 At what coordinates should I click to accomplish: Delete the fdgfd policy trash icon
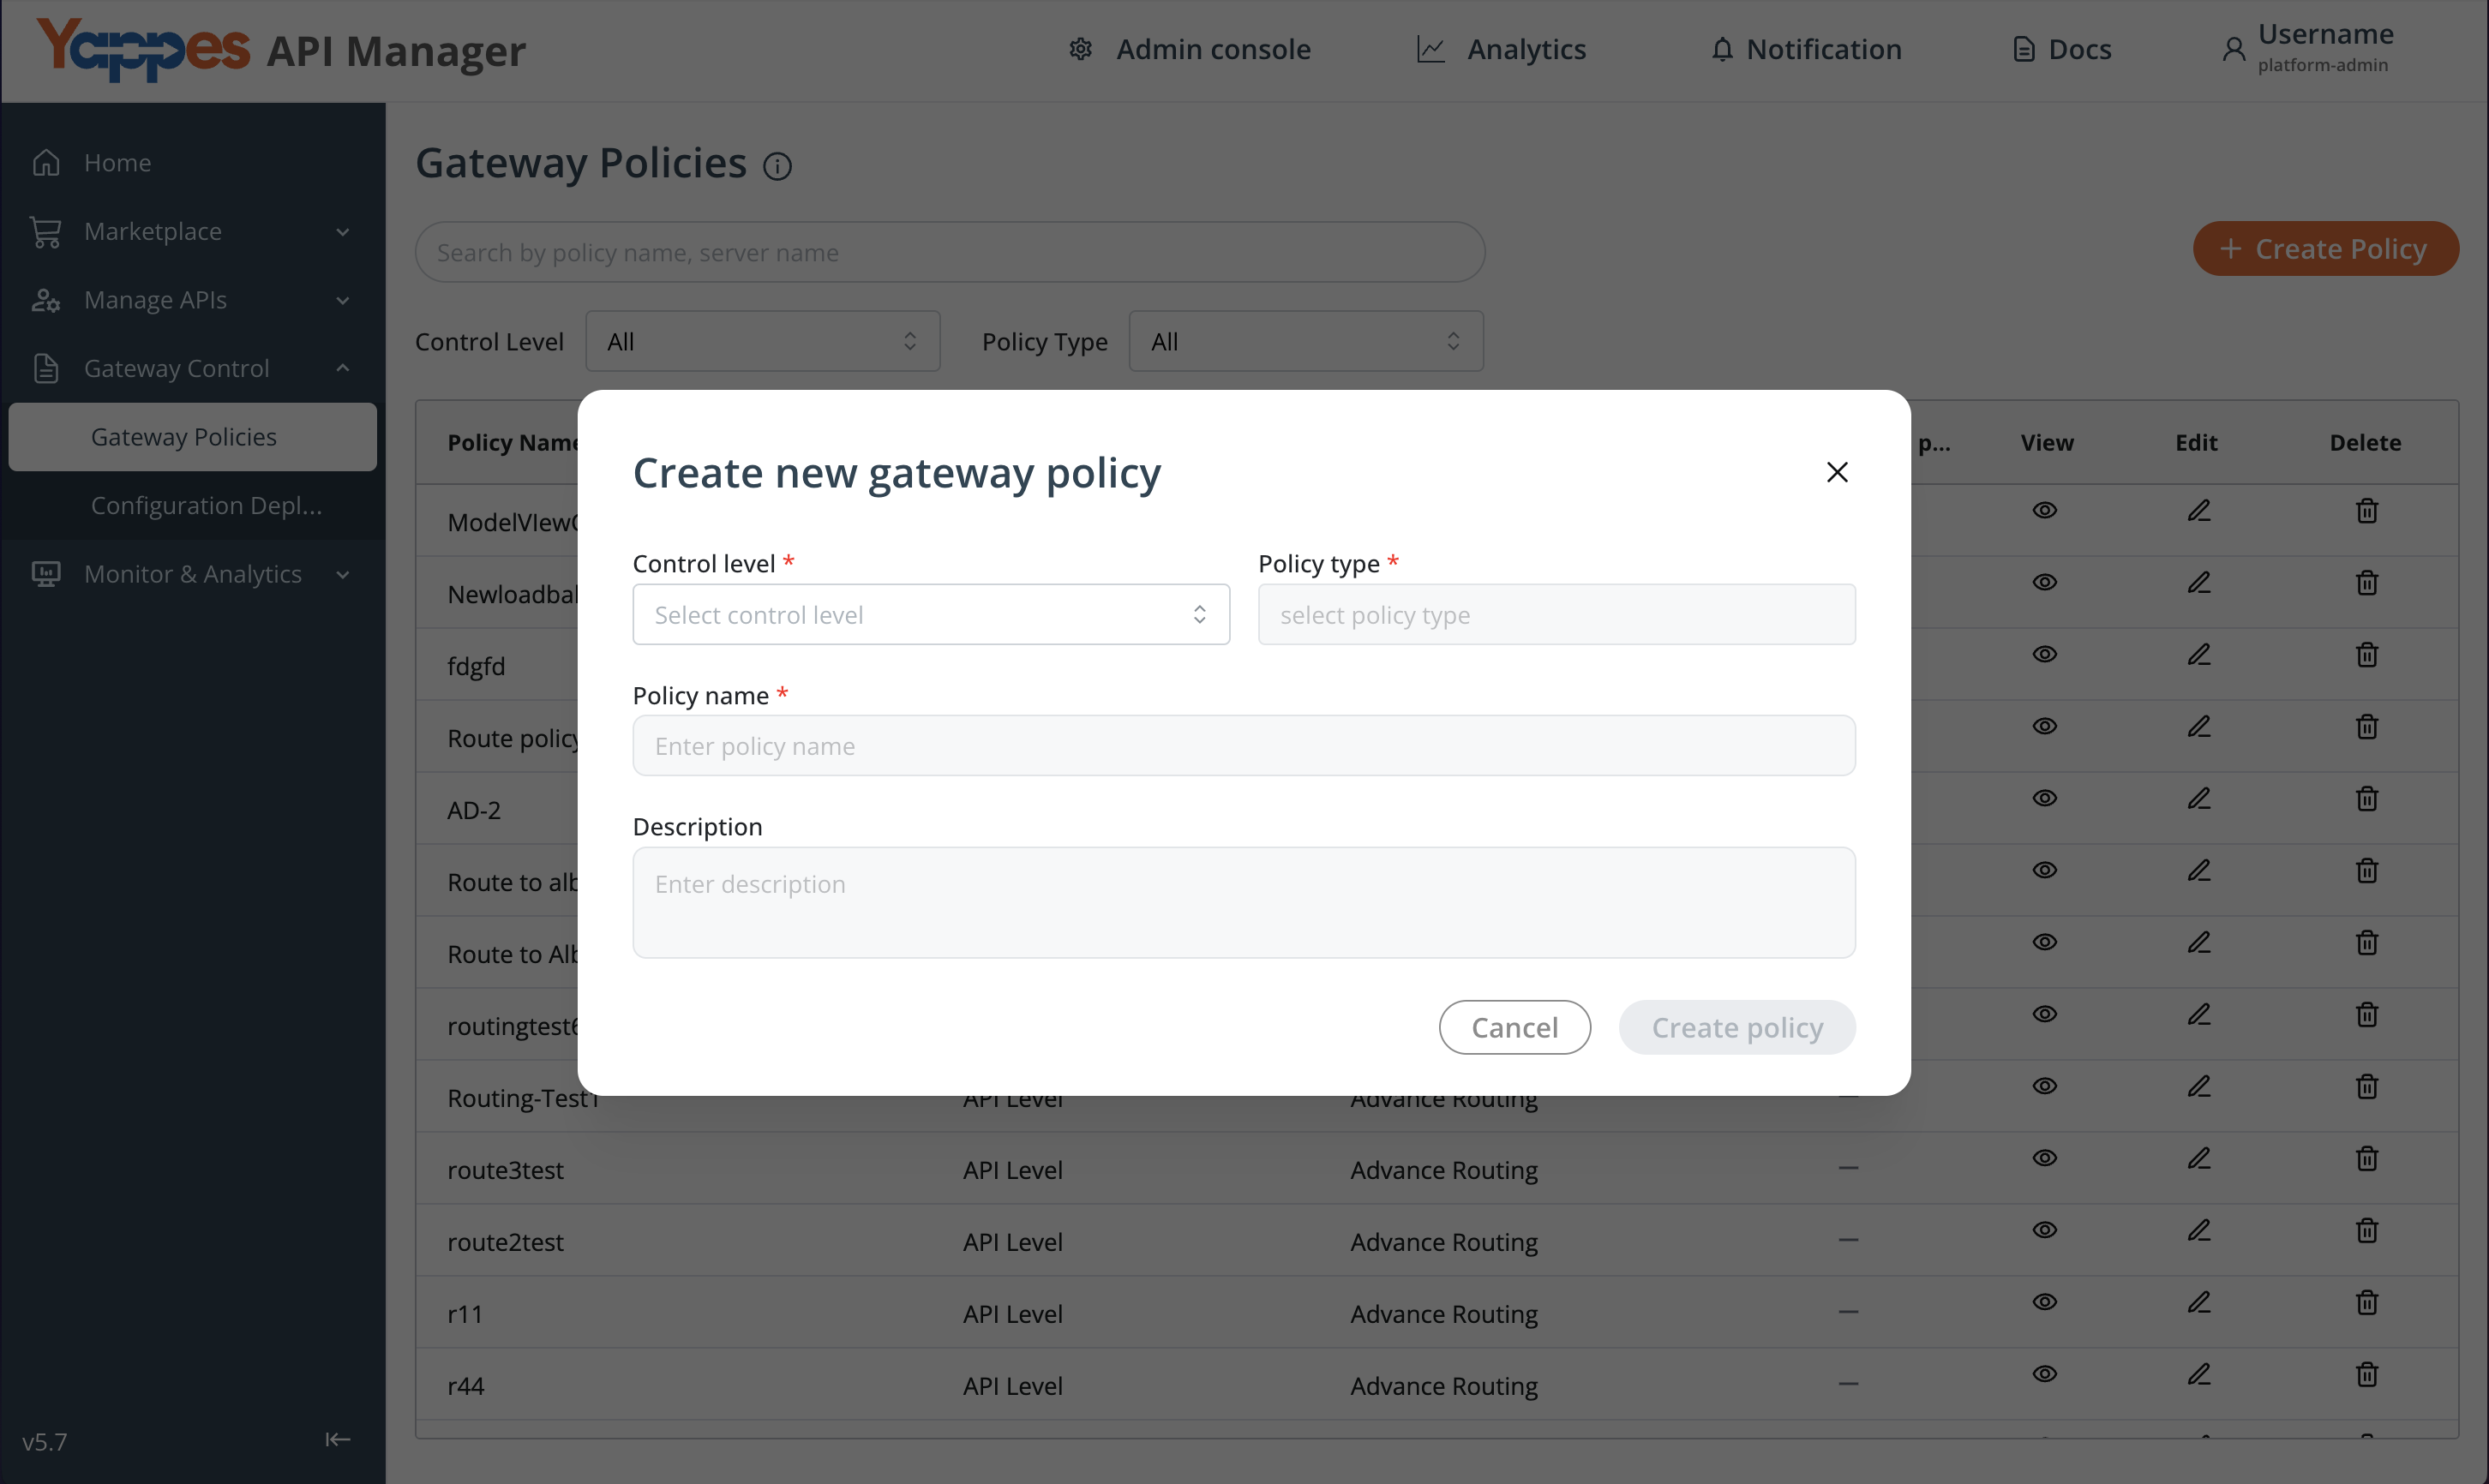pos(2366,654)
